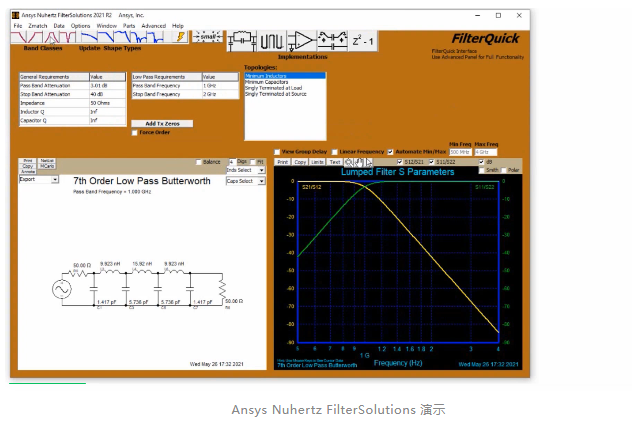Select the band stop band class icon
632x421 pixels.
pos(68,37)
